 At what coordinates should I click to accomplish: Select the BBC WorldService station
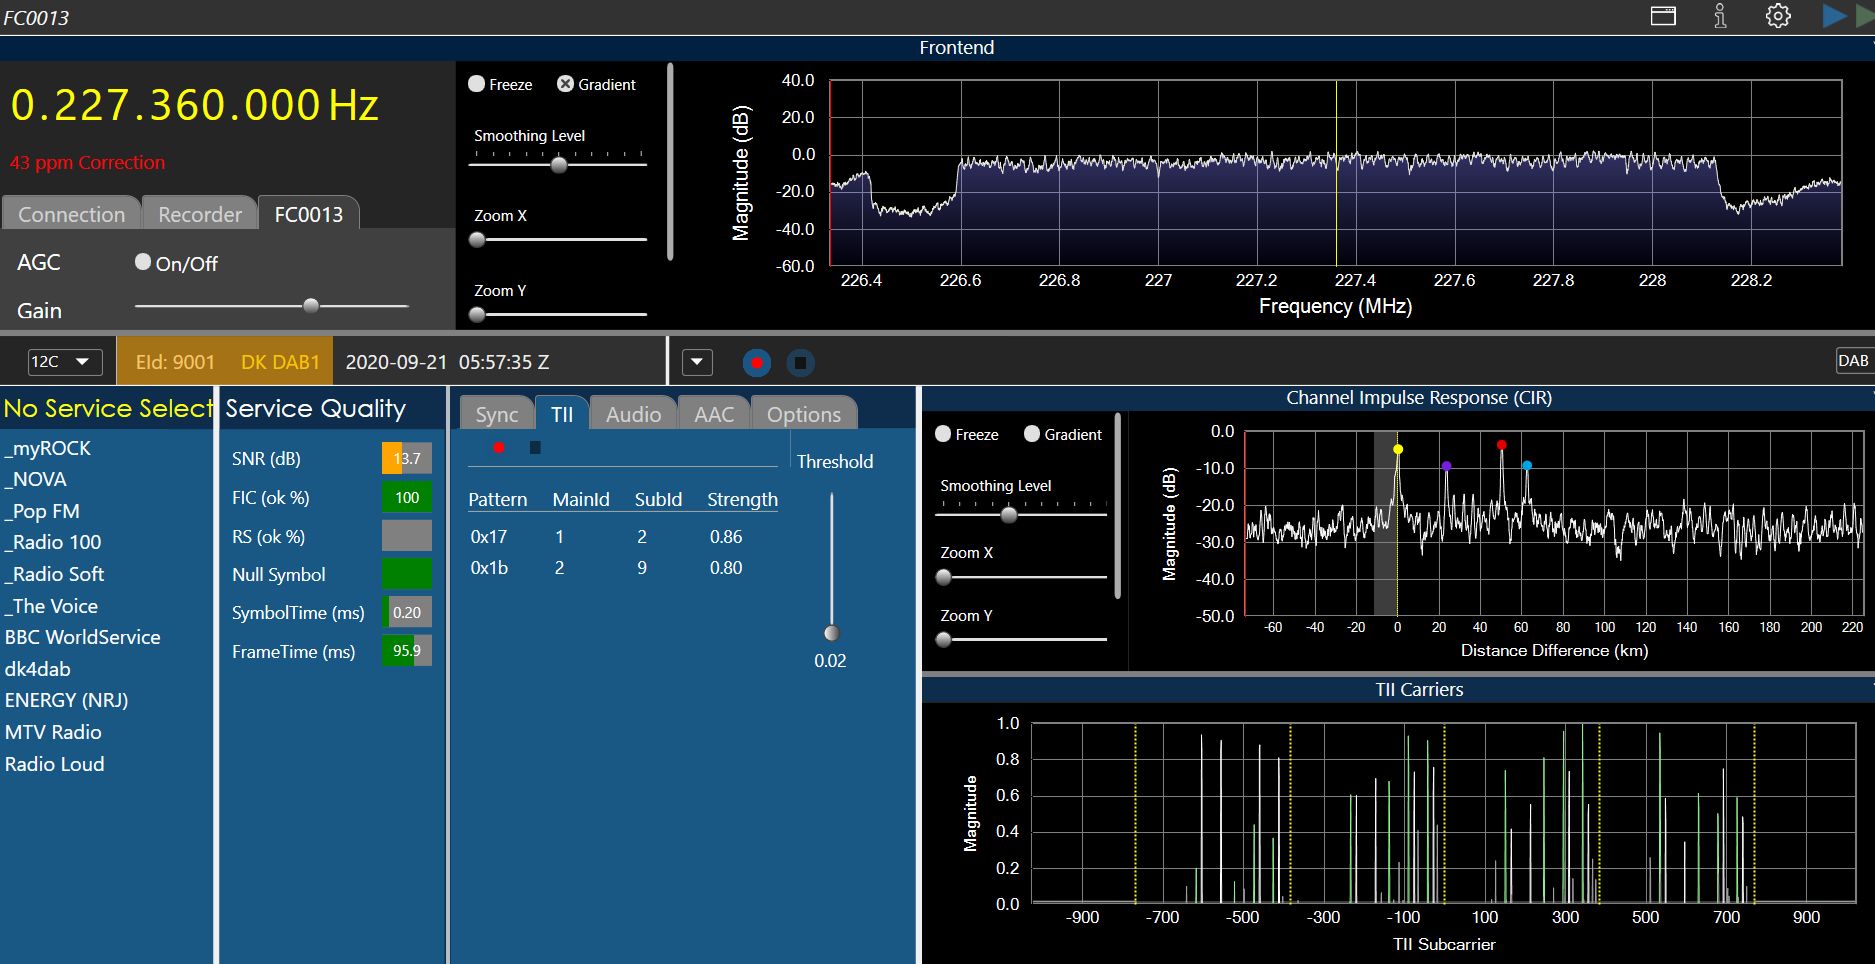(82, 637)
